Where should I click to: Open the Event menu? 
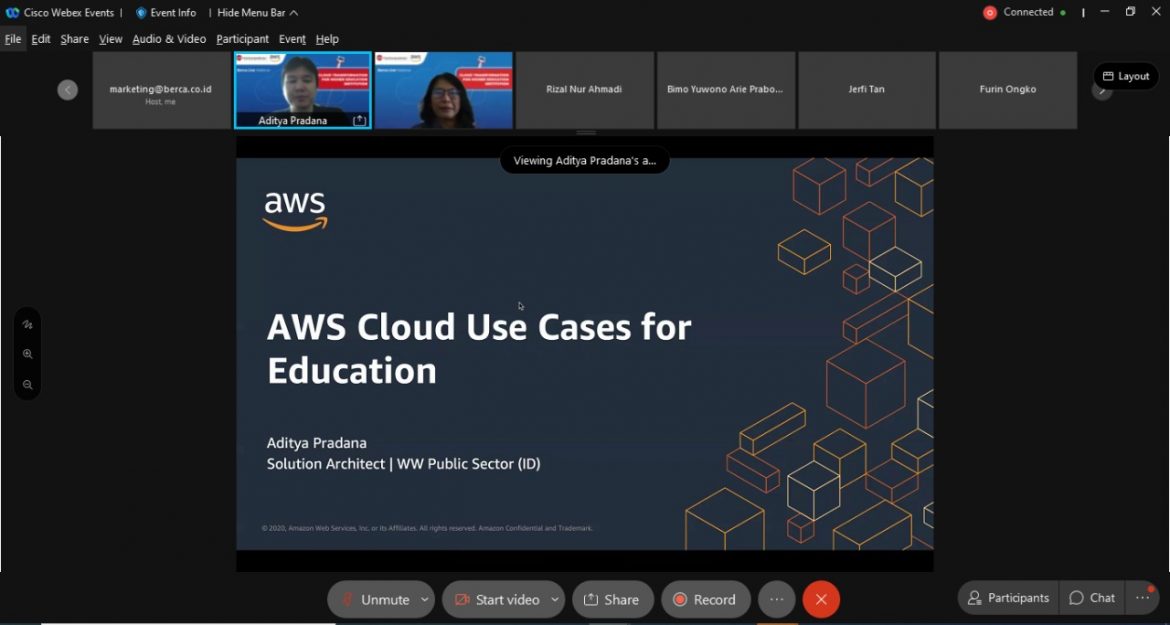(x=292, y=39)
